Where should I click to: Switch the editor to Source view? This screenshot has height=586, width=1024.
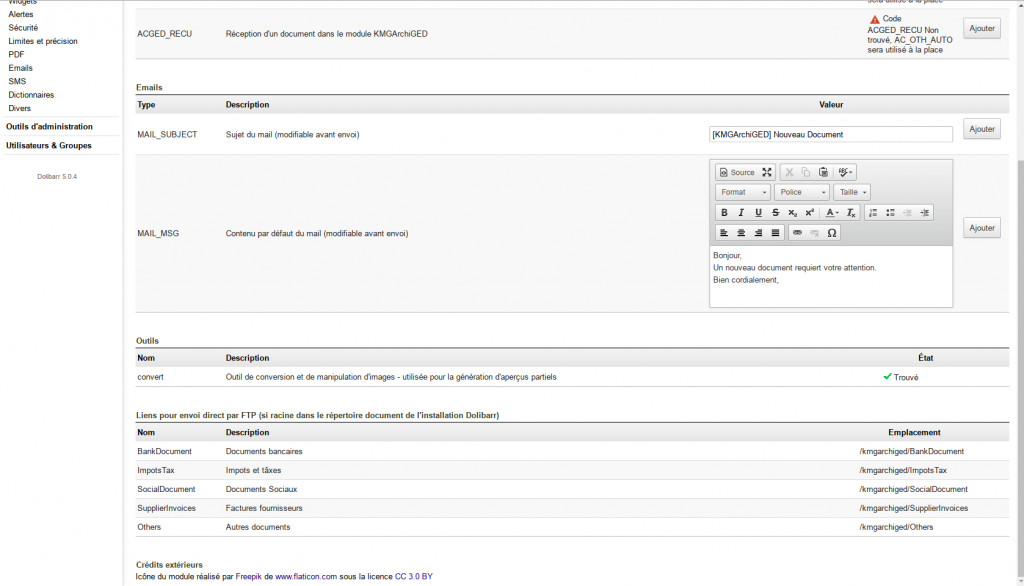(738, 172)
